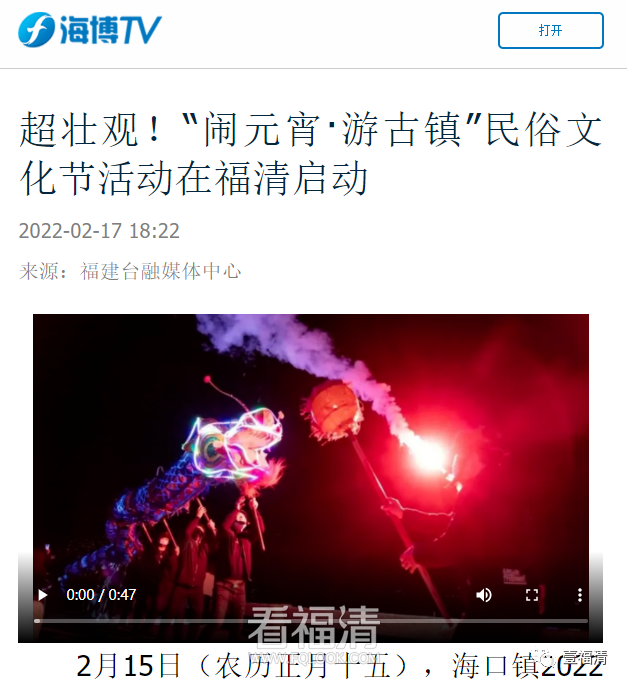Click the progress bar handle at the start
The width and height of the screenshot is (627, 685).
click(x=37, y=621)
